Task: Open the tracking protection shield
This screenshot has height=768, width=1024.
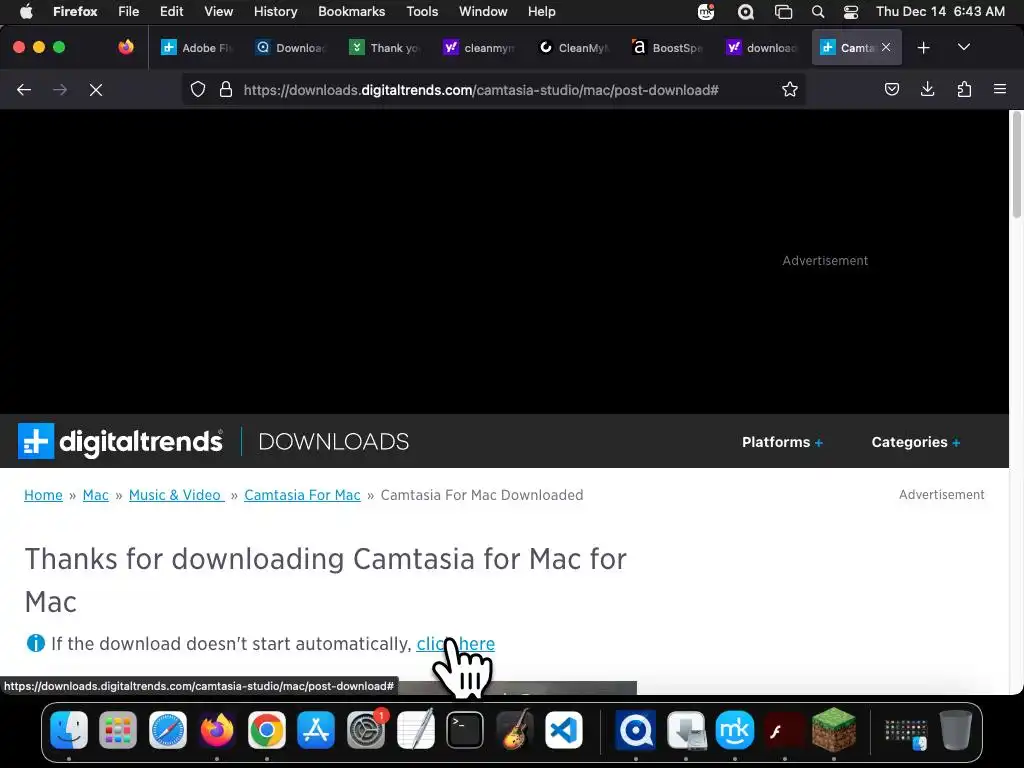Action: tap(198, 89)
